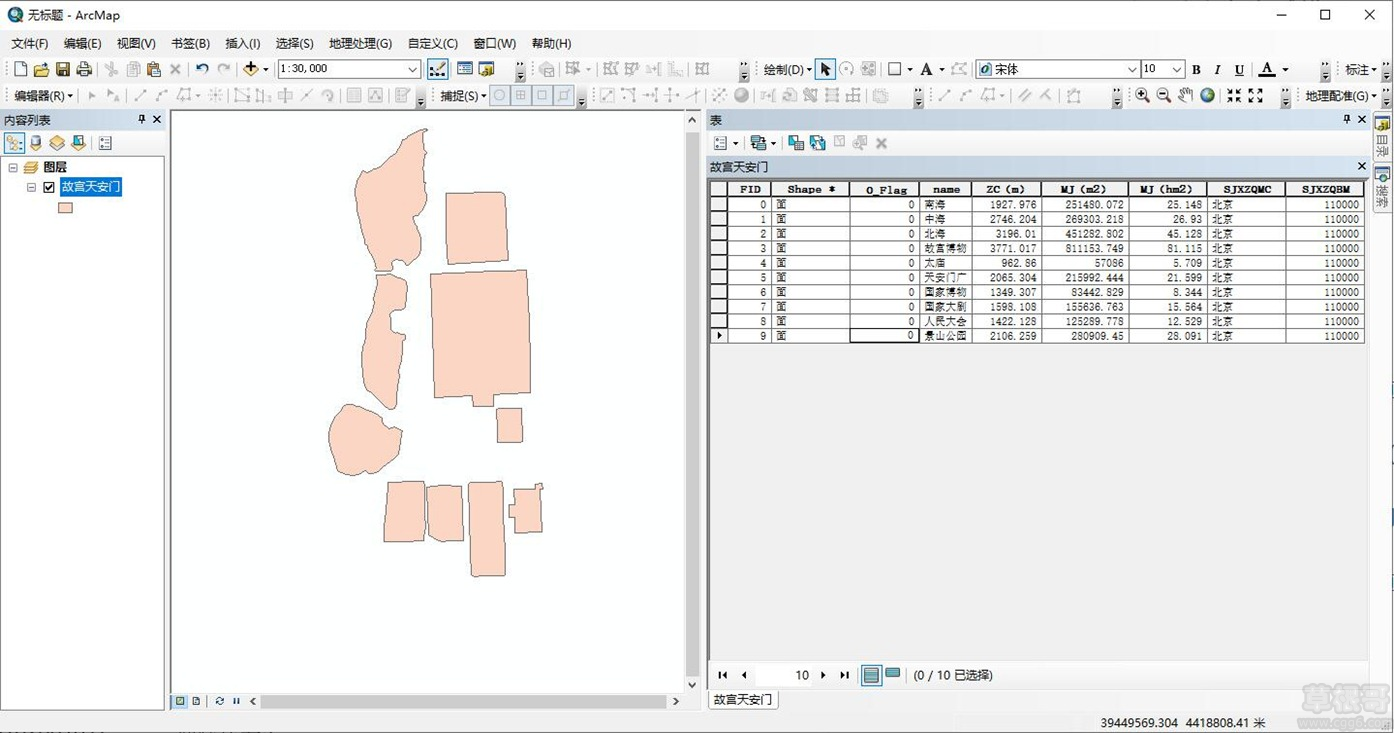The height and width of the screenshot is (733, 1394).
Task: Click the 故宫天安门 layer symbol swatch
Action: click(65, 208)
